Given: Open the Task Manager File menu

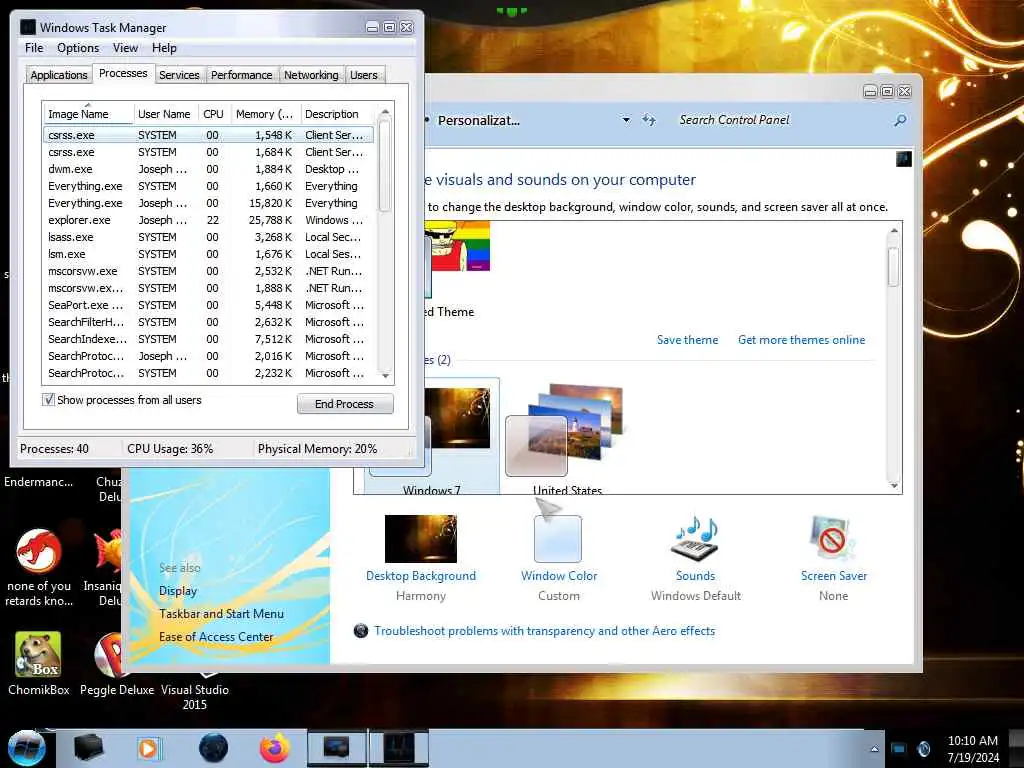Looking at the screenshot, I should pyautogui.click(x=34, y=48).
